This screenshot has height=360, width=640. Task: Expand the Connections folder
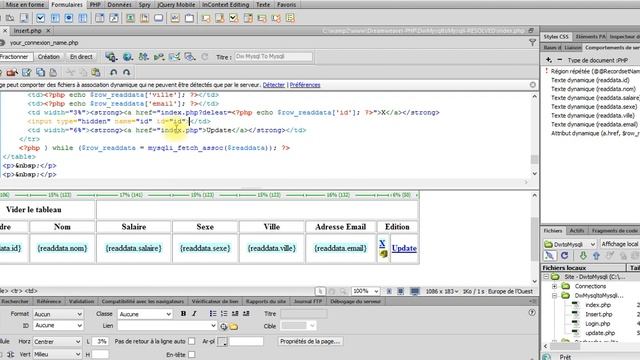555,286
